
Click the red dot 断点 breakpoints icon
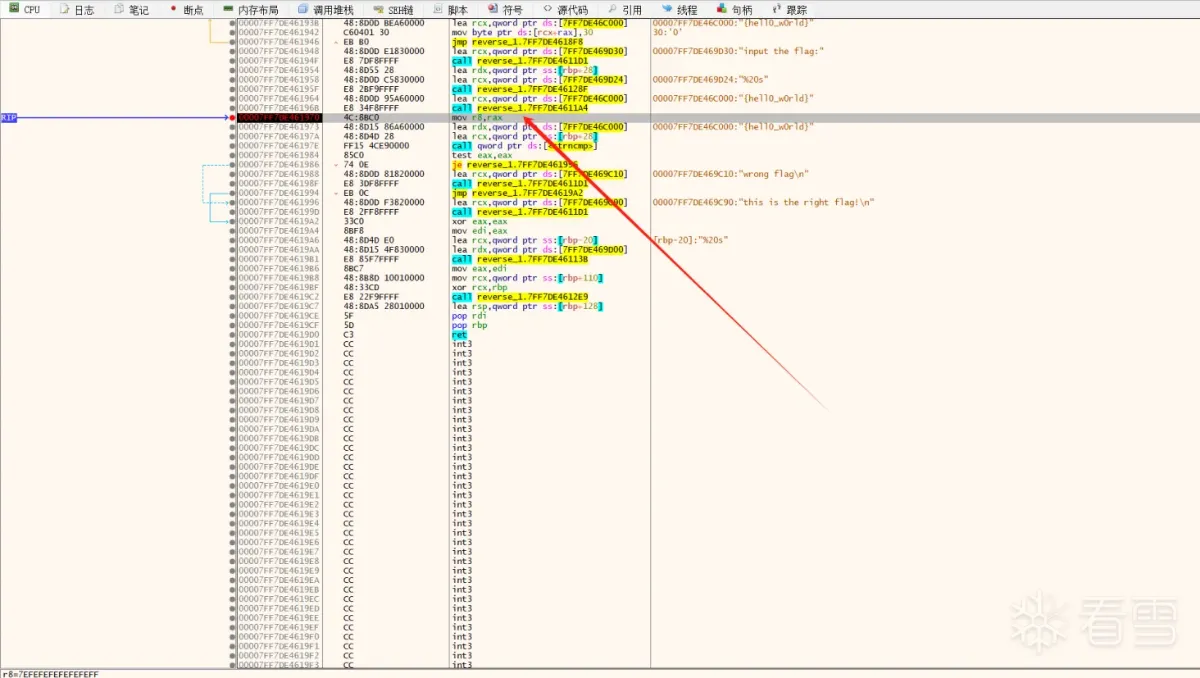173,8
